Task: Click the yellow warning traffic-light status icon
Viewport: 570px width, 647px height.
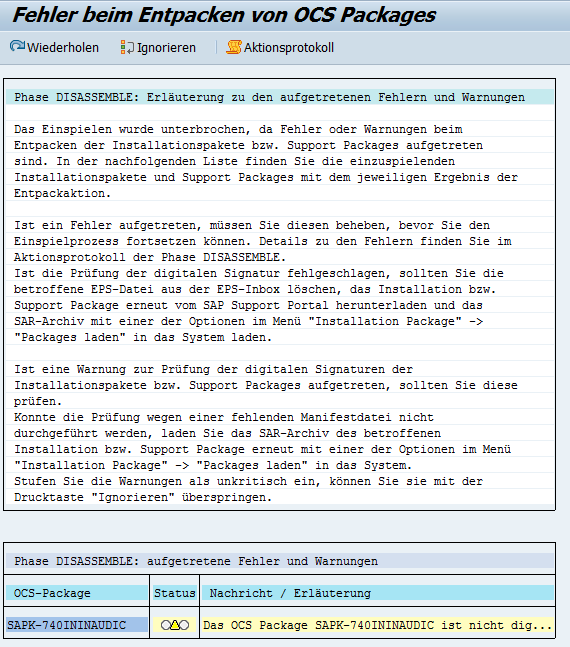Action: pos(175,625)
